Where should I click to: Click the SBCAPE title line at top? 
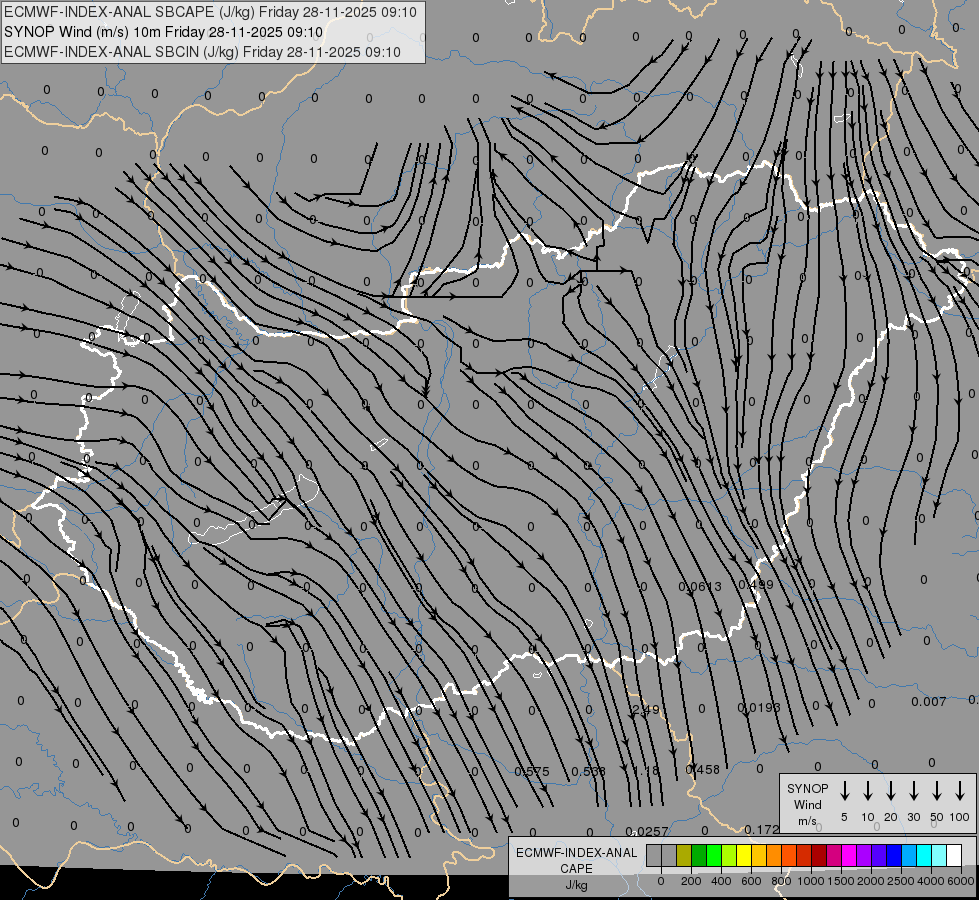point(210,12)
